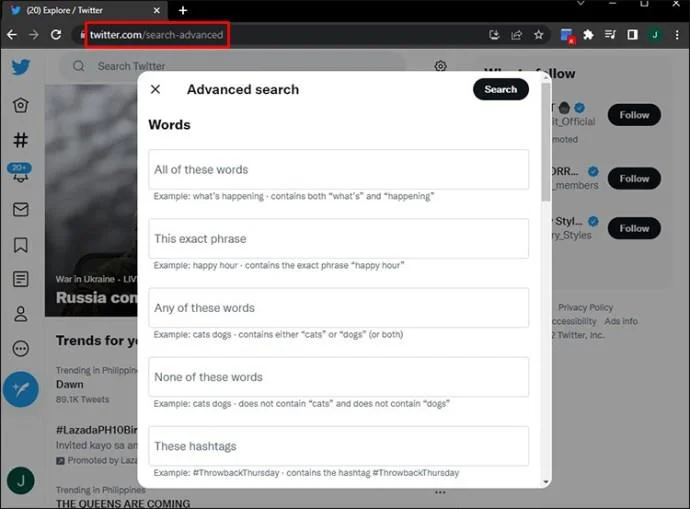690x509 pixels.
Task: Click the blue compose Tweet button
Action: pyautogui.click(x=21, y=389)
